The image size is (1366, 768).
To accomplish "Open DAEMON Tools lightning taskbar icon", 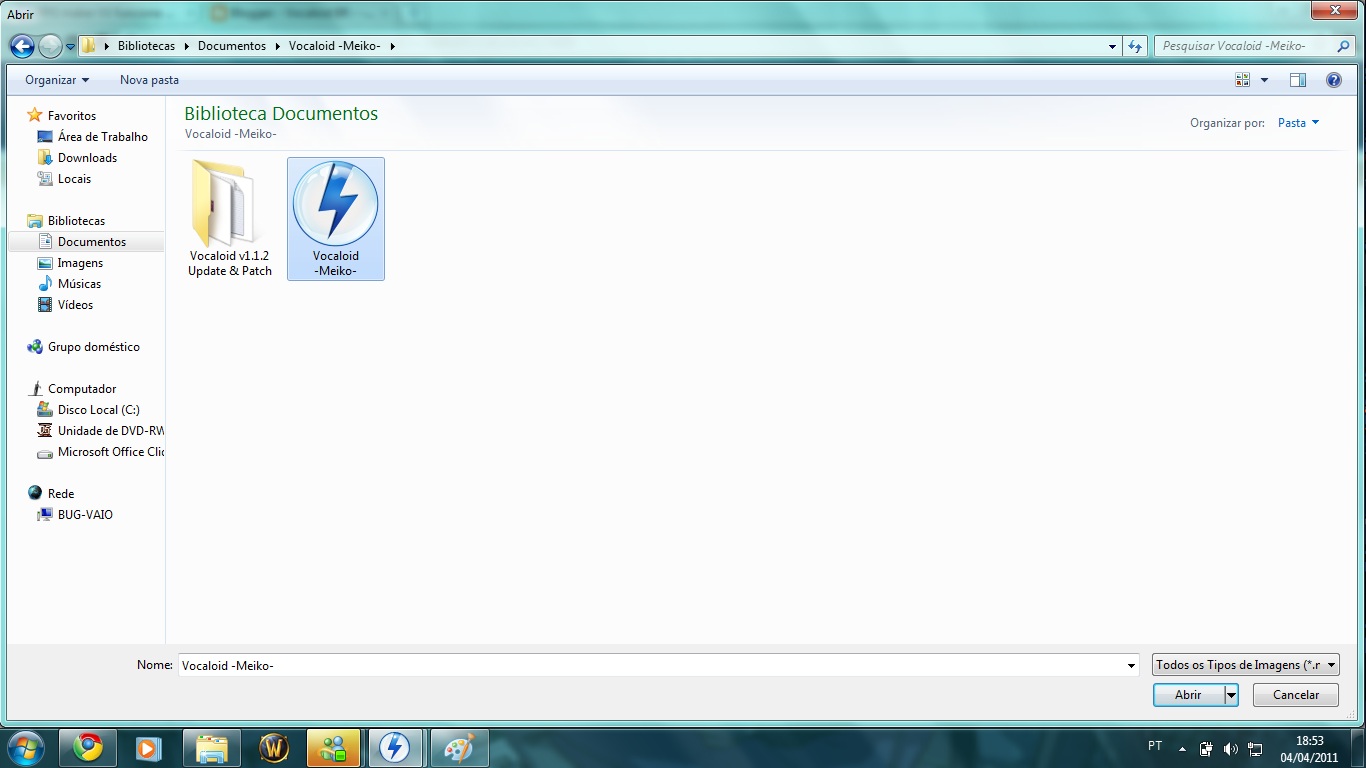I will 396,748.
